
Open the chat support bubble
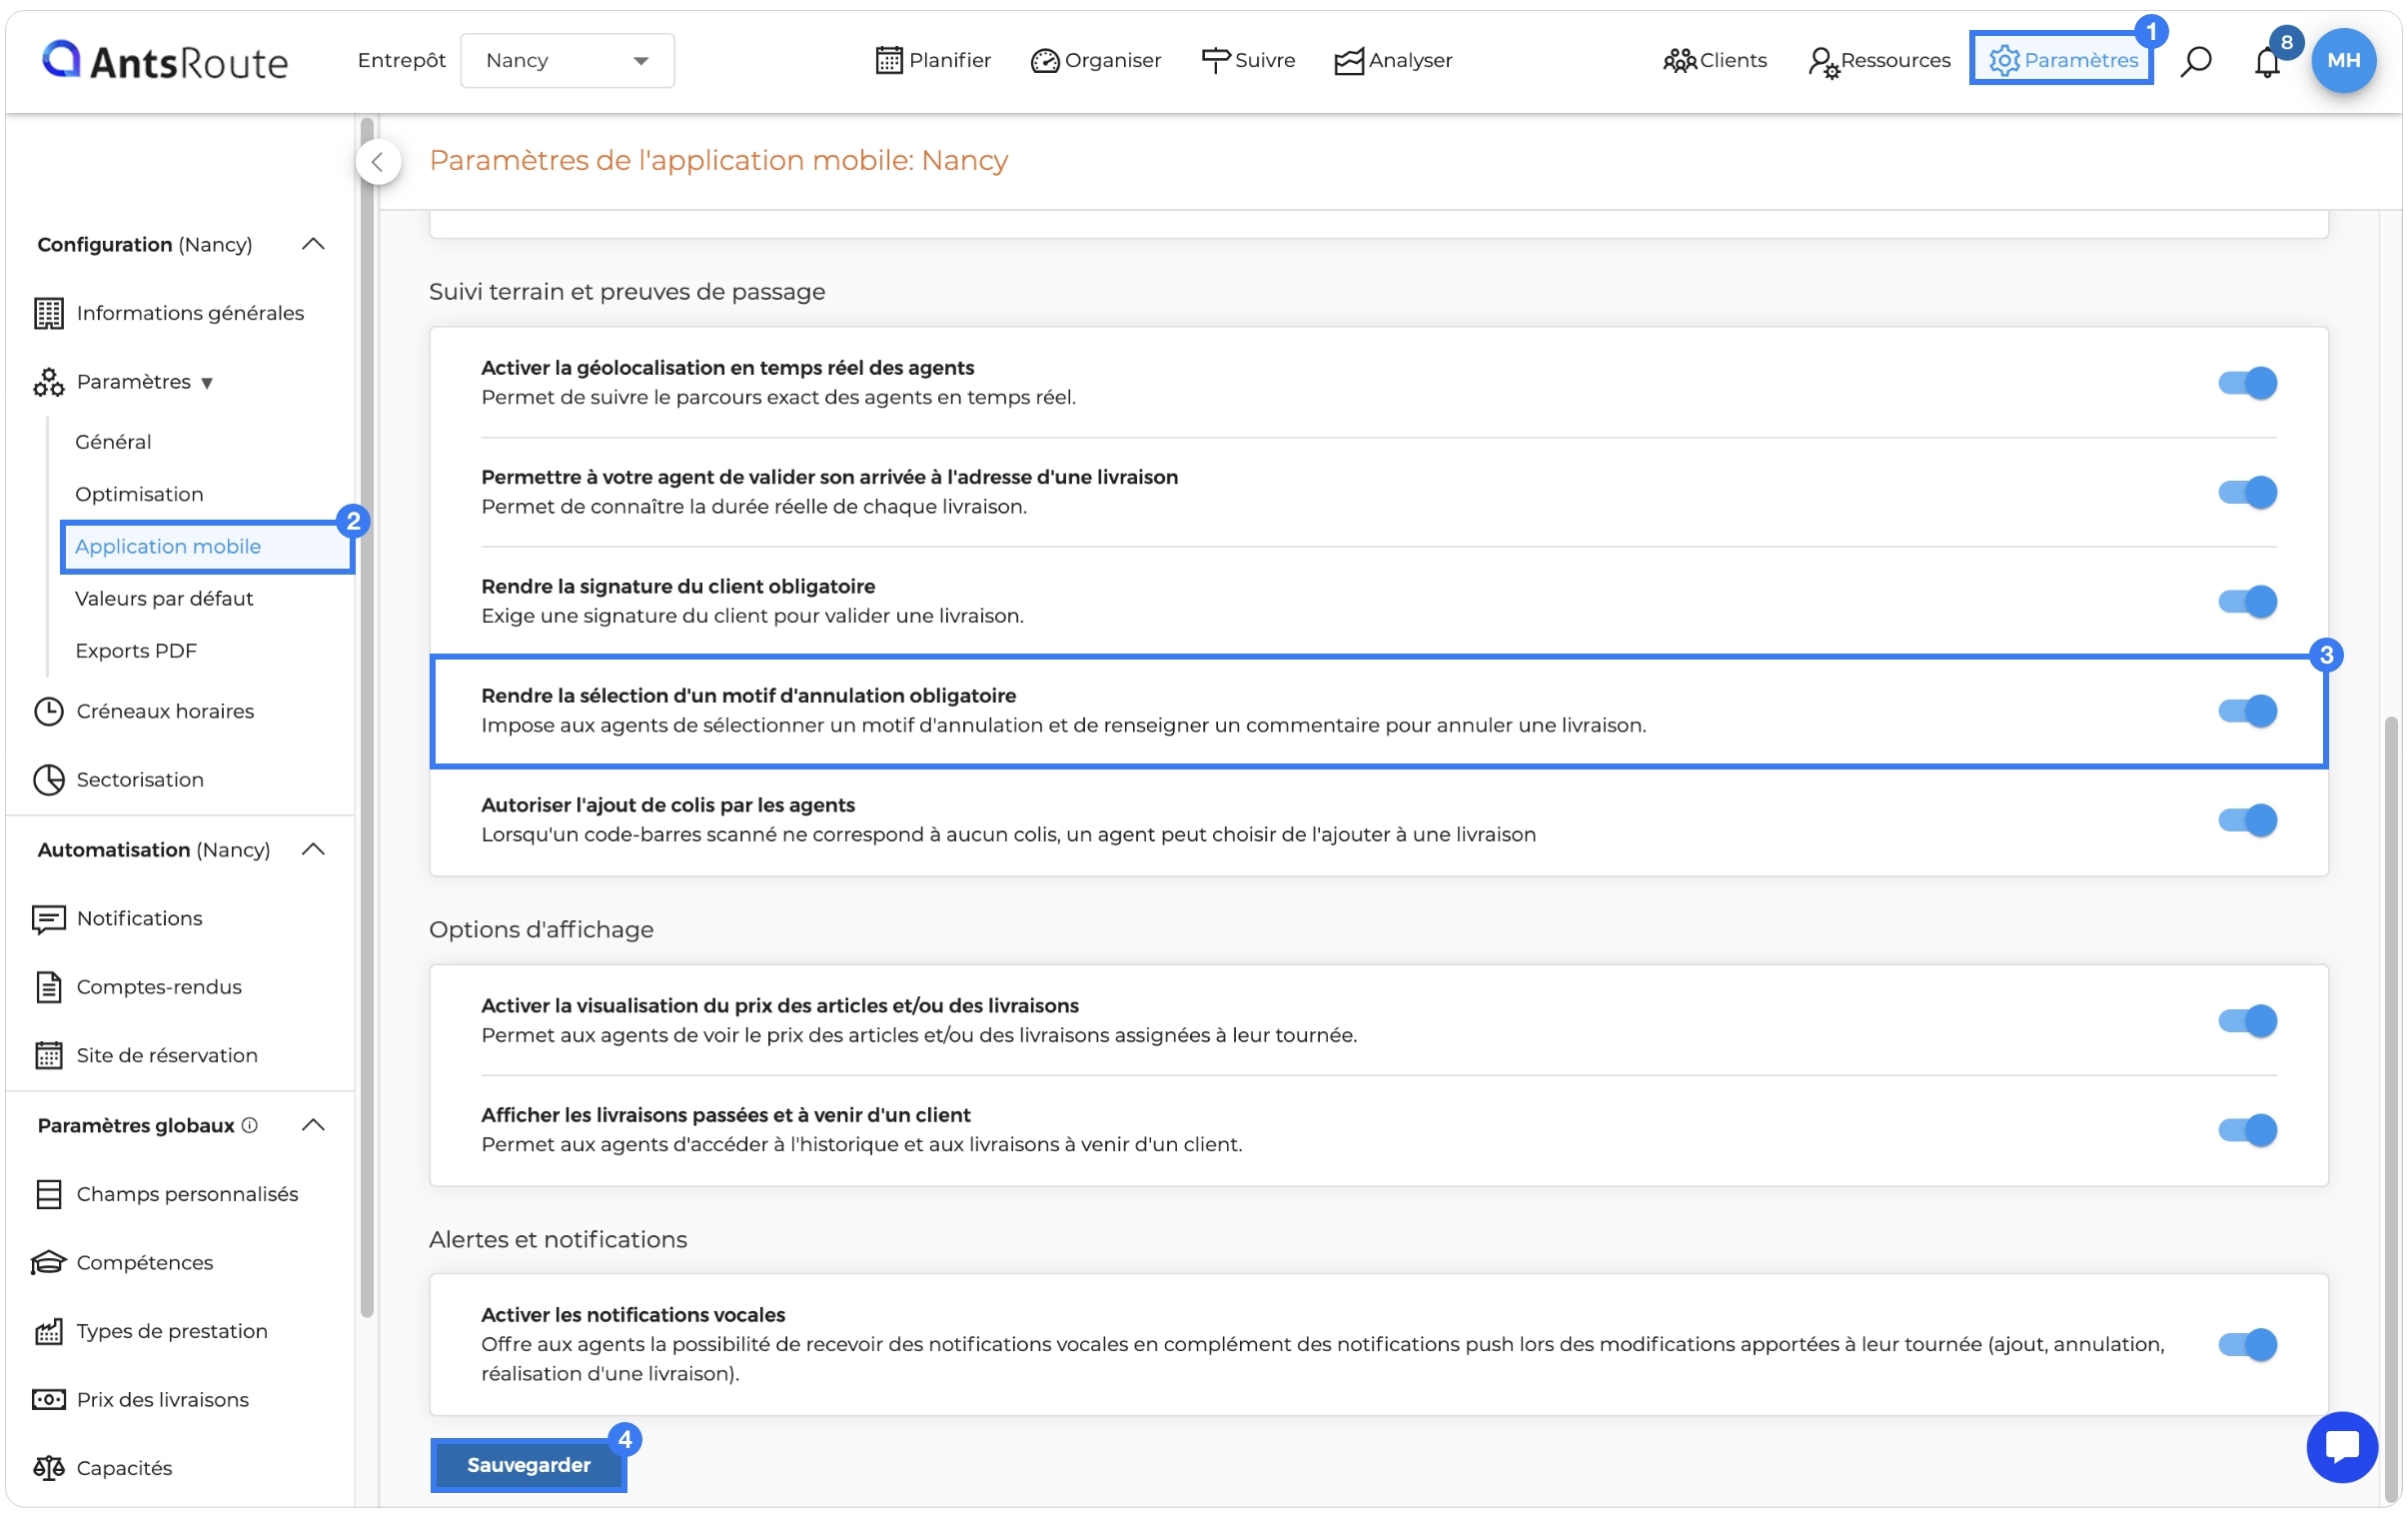2342,1446
